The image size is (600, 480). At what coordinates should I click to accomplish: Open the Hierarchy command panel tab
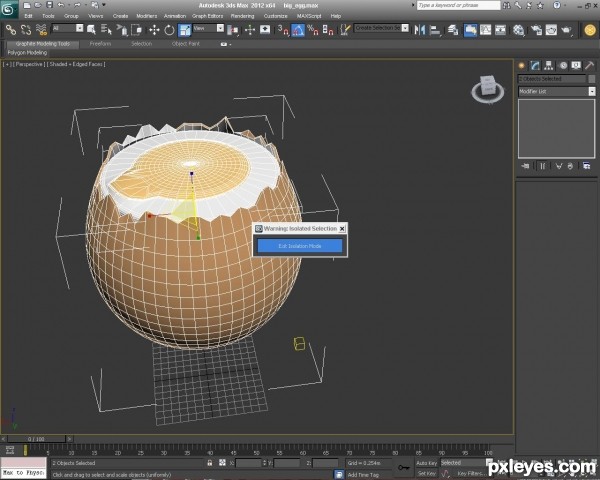[549, 65]
